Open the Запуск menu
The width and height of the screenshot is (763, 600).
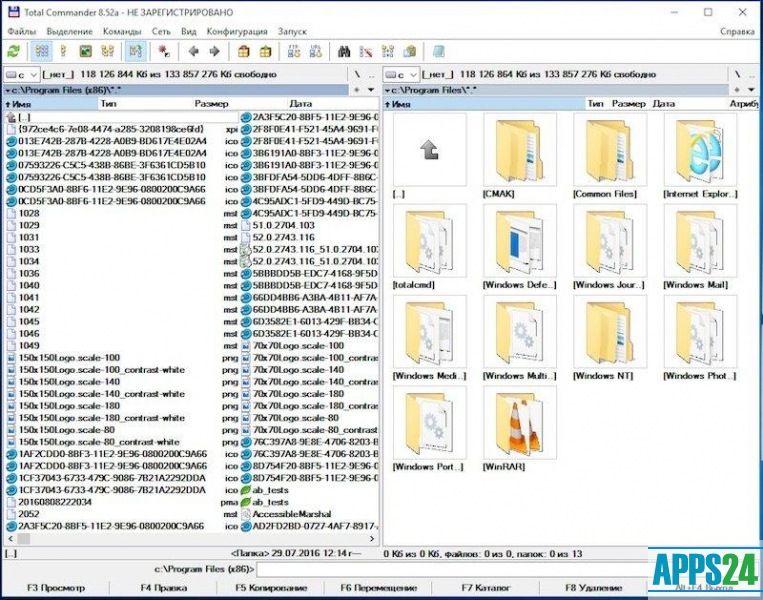coord(292,32)
